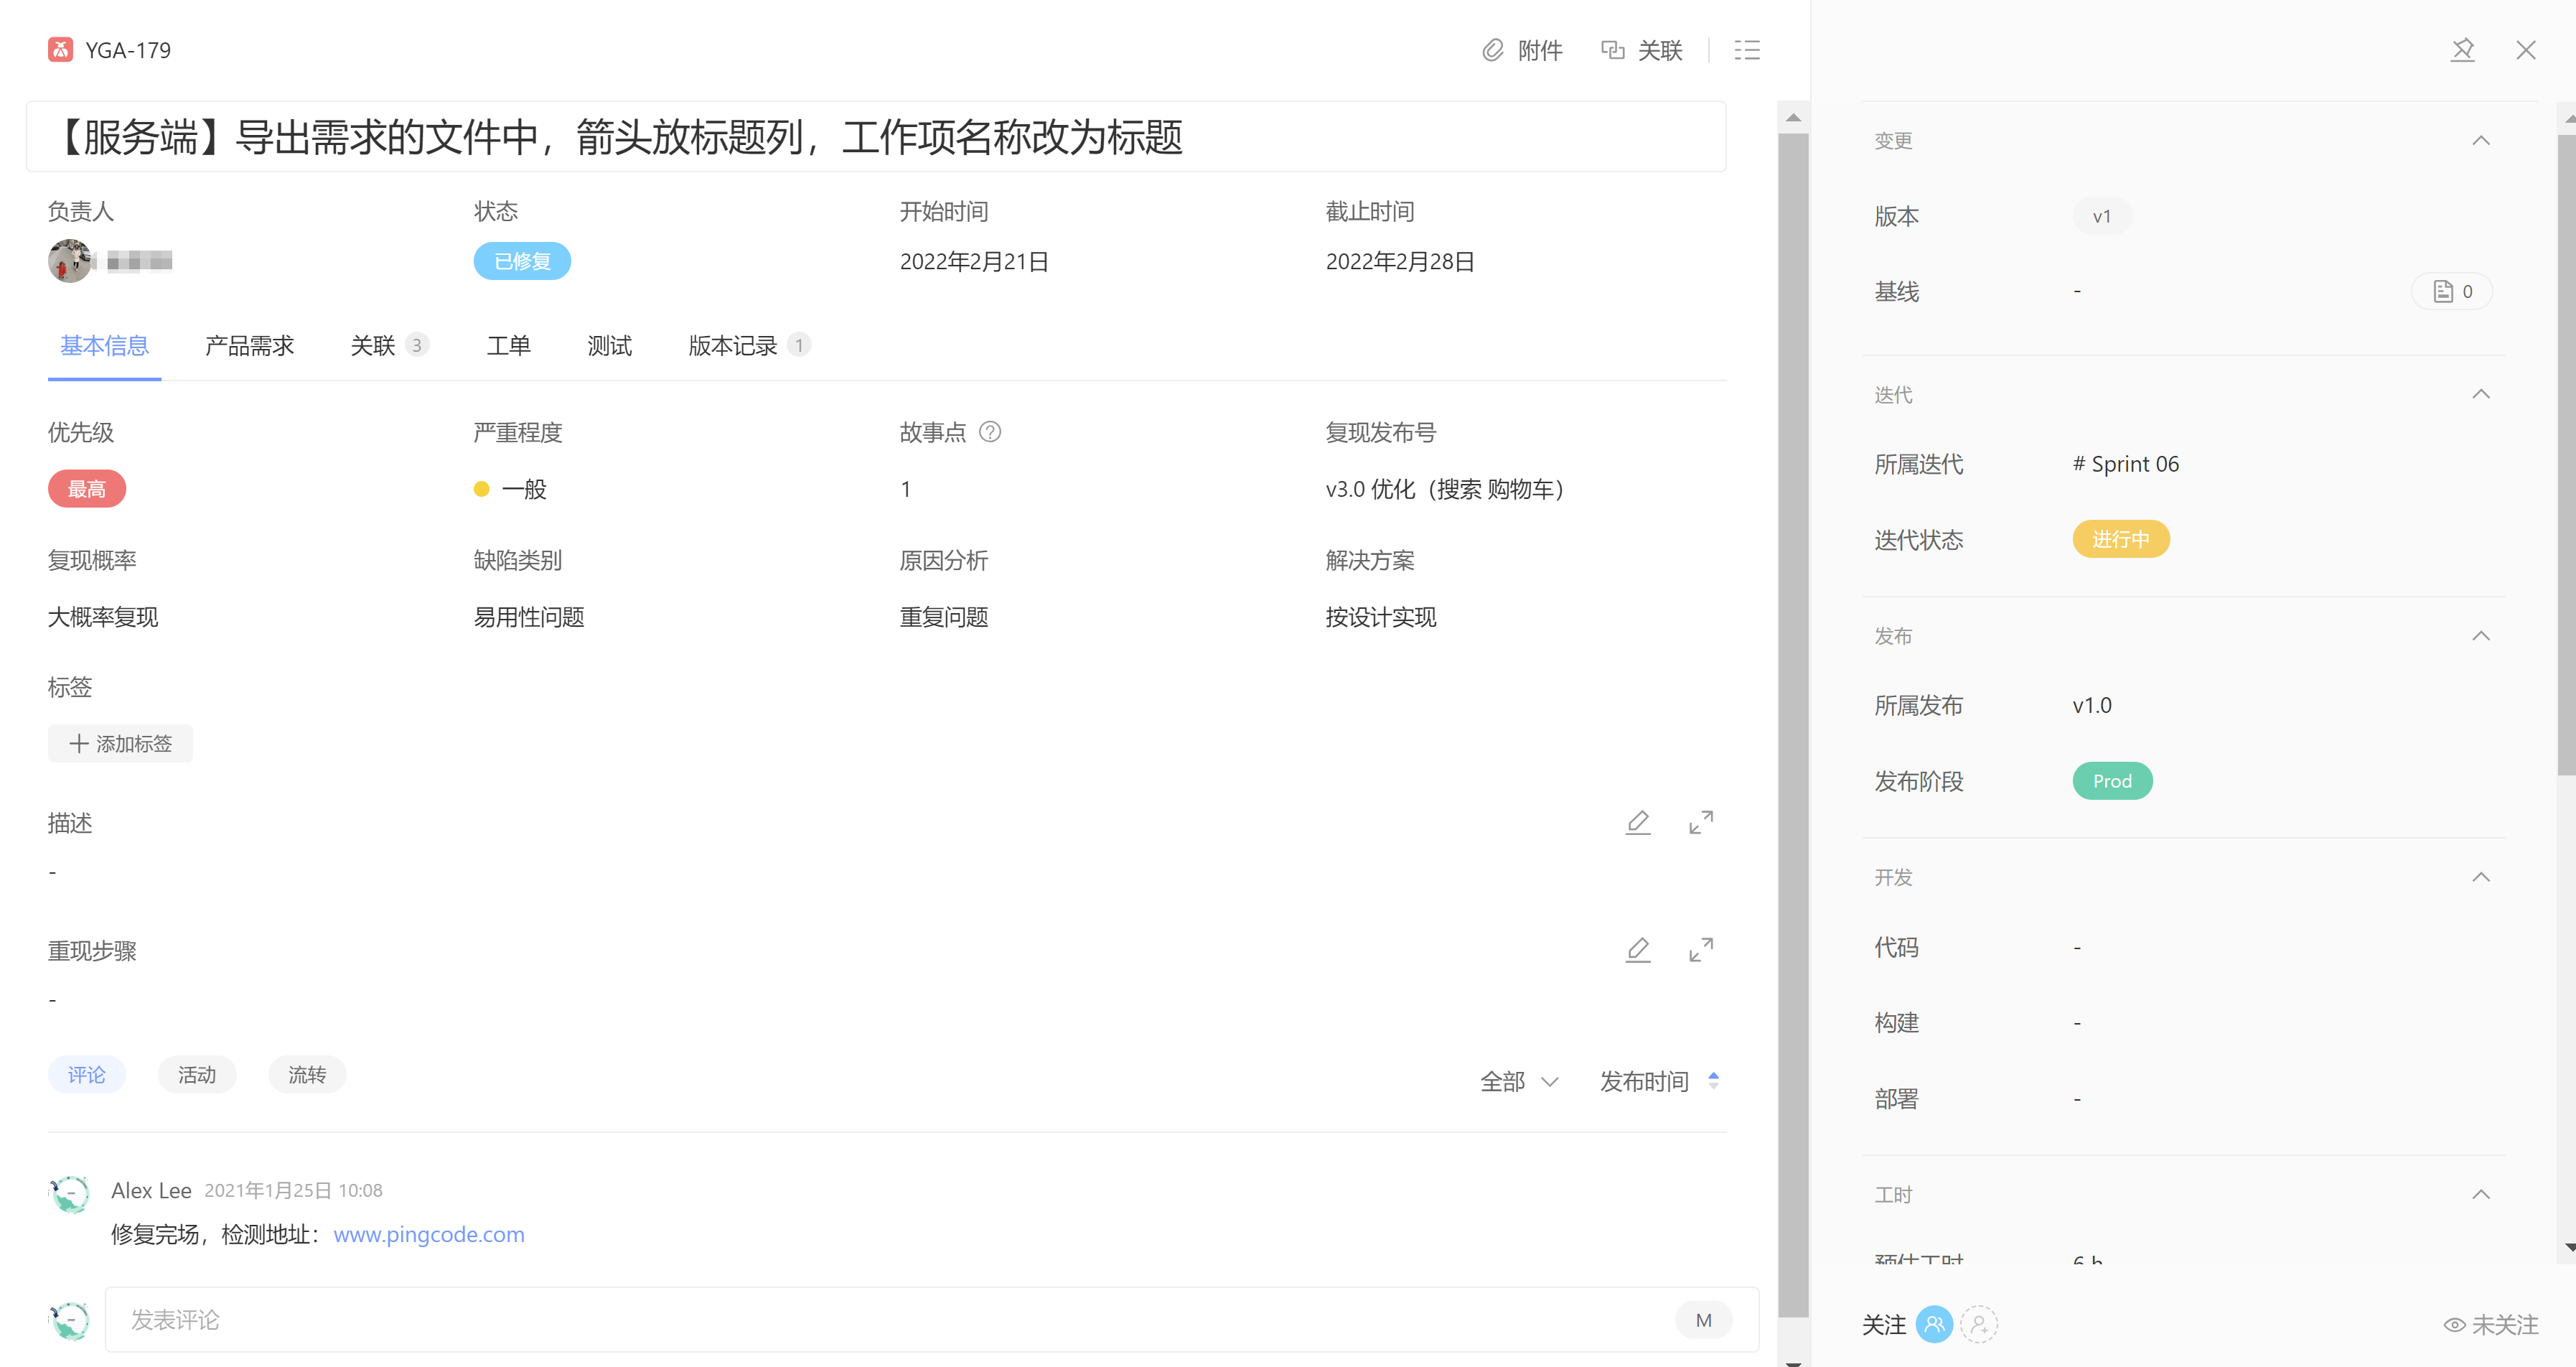Viewport: 2576px width, 1367px height.
Task: Click the story points help question icon
Action: pyautogui.click(x=989, y=432)
